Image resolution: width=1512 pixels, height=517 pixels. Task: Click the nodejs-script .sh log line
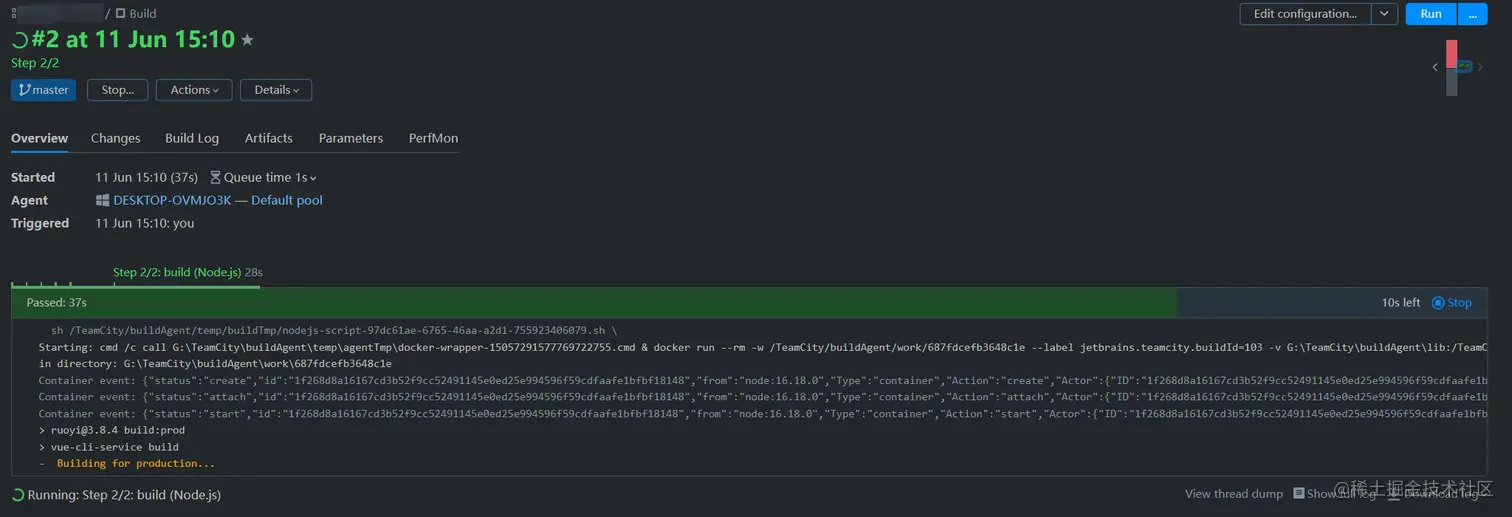(x=334, y=331)
